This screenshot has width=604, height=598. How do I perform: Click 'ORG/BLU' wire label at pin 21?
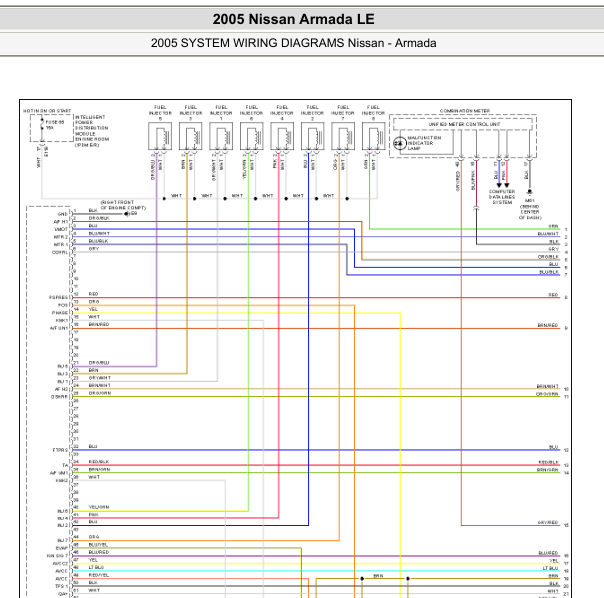(99, 363)
